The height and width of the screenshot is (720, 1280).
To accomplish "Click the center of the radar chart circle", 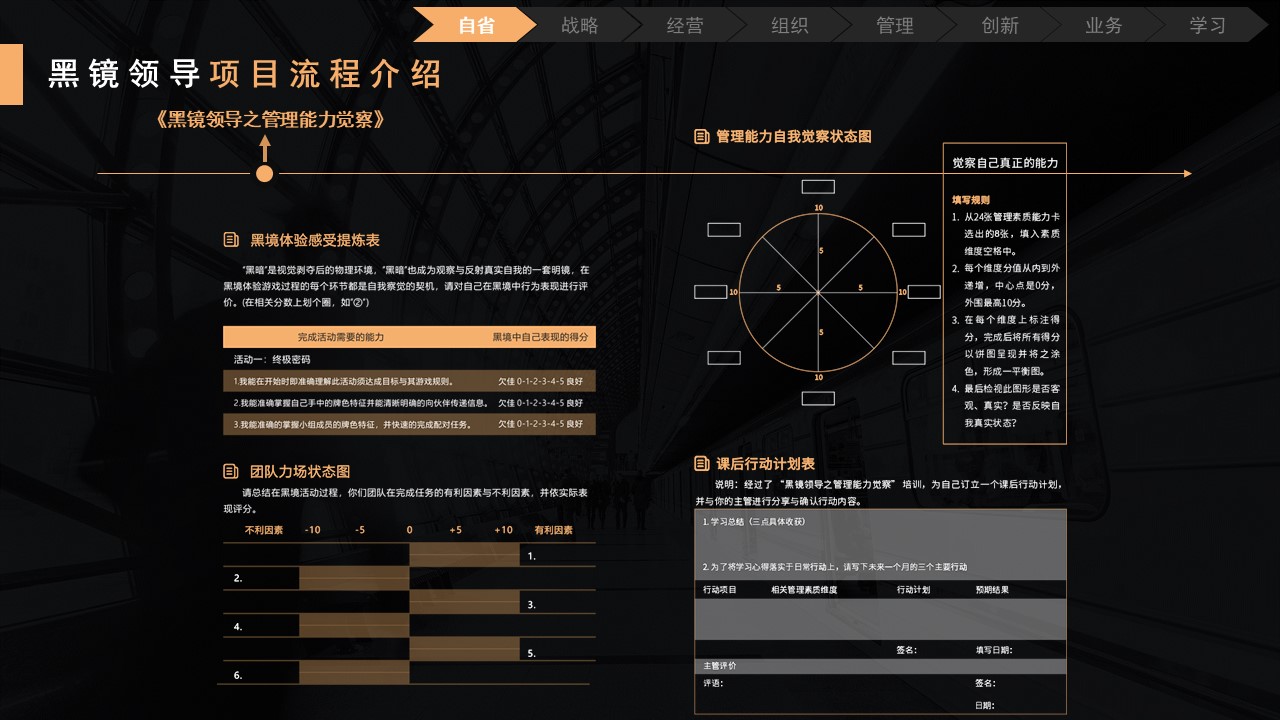I will [x=818, y=291].
